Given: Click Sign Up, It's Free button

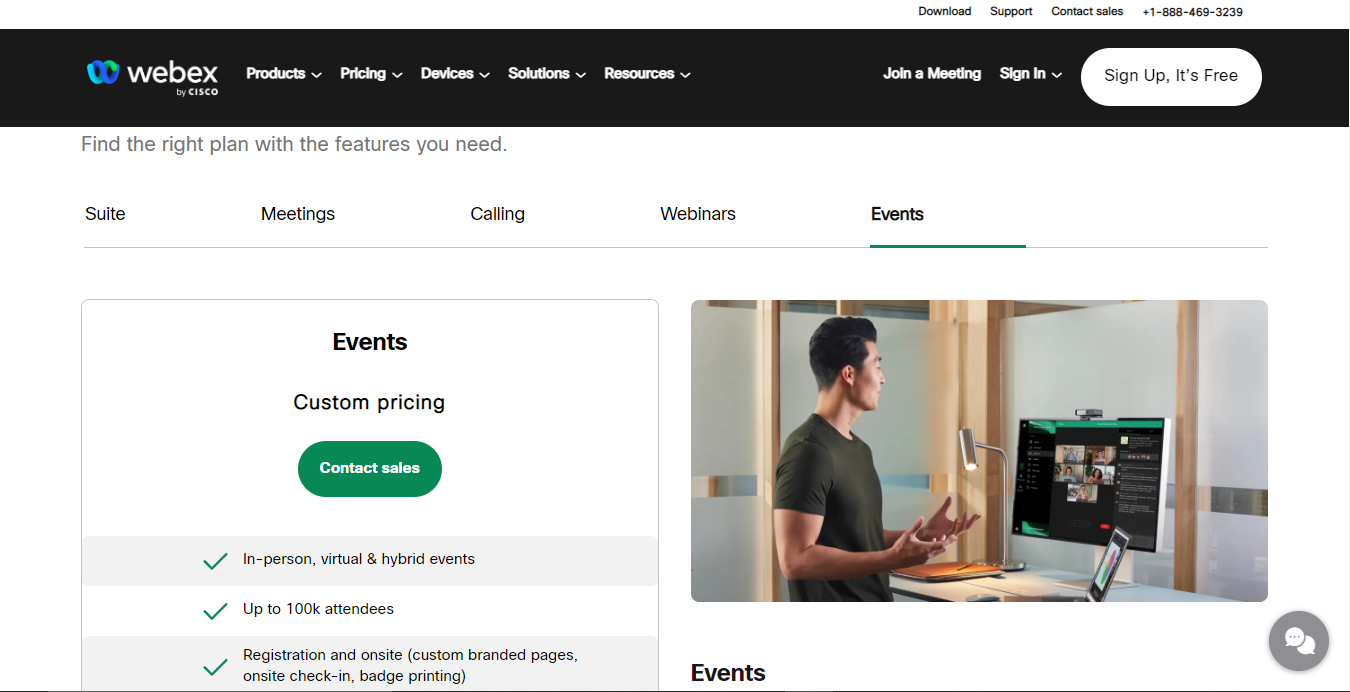Looking at the screenshot, I should [x=1171, y=77].
